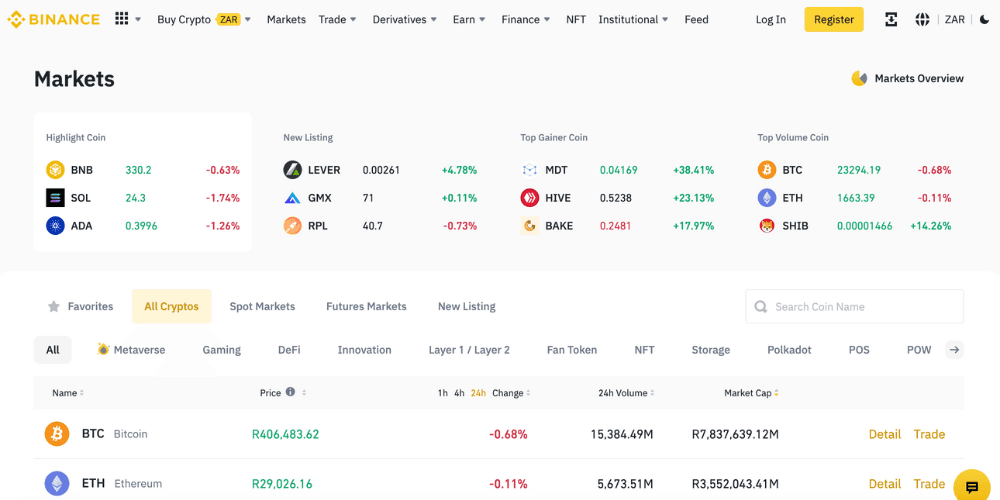Open Markets Overview pie icon

(x=859, y=78)
